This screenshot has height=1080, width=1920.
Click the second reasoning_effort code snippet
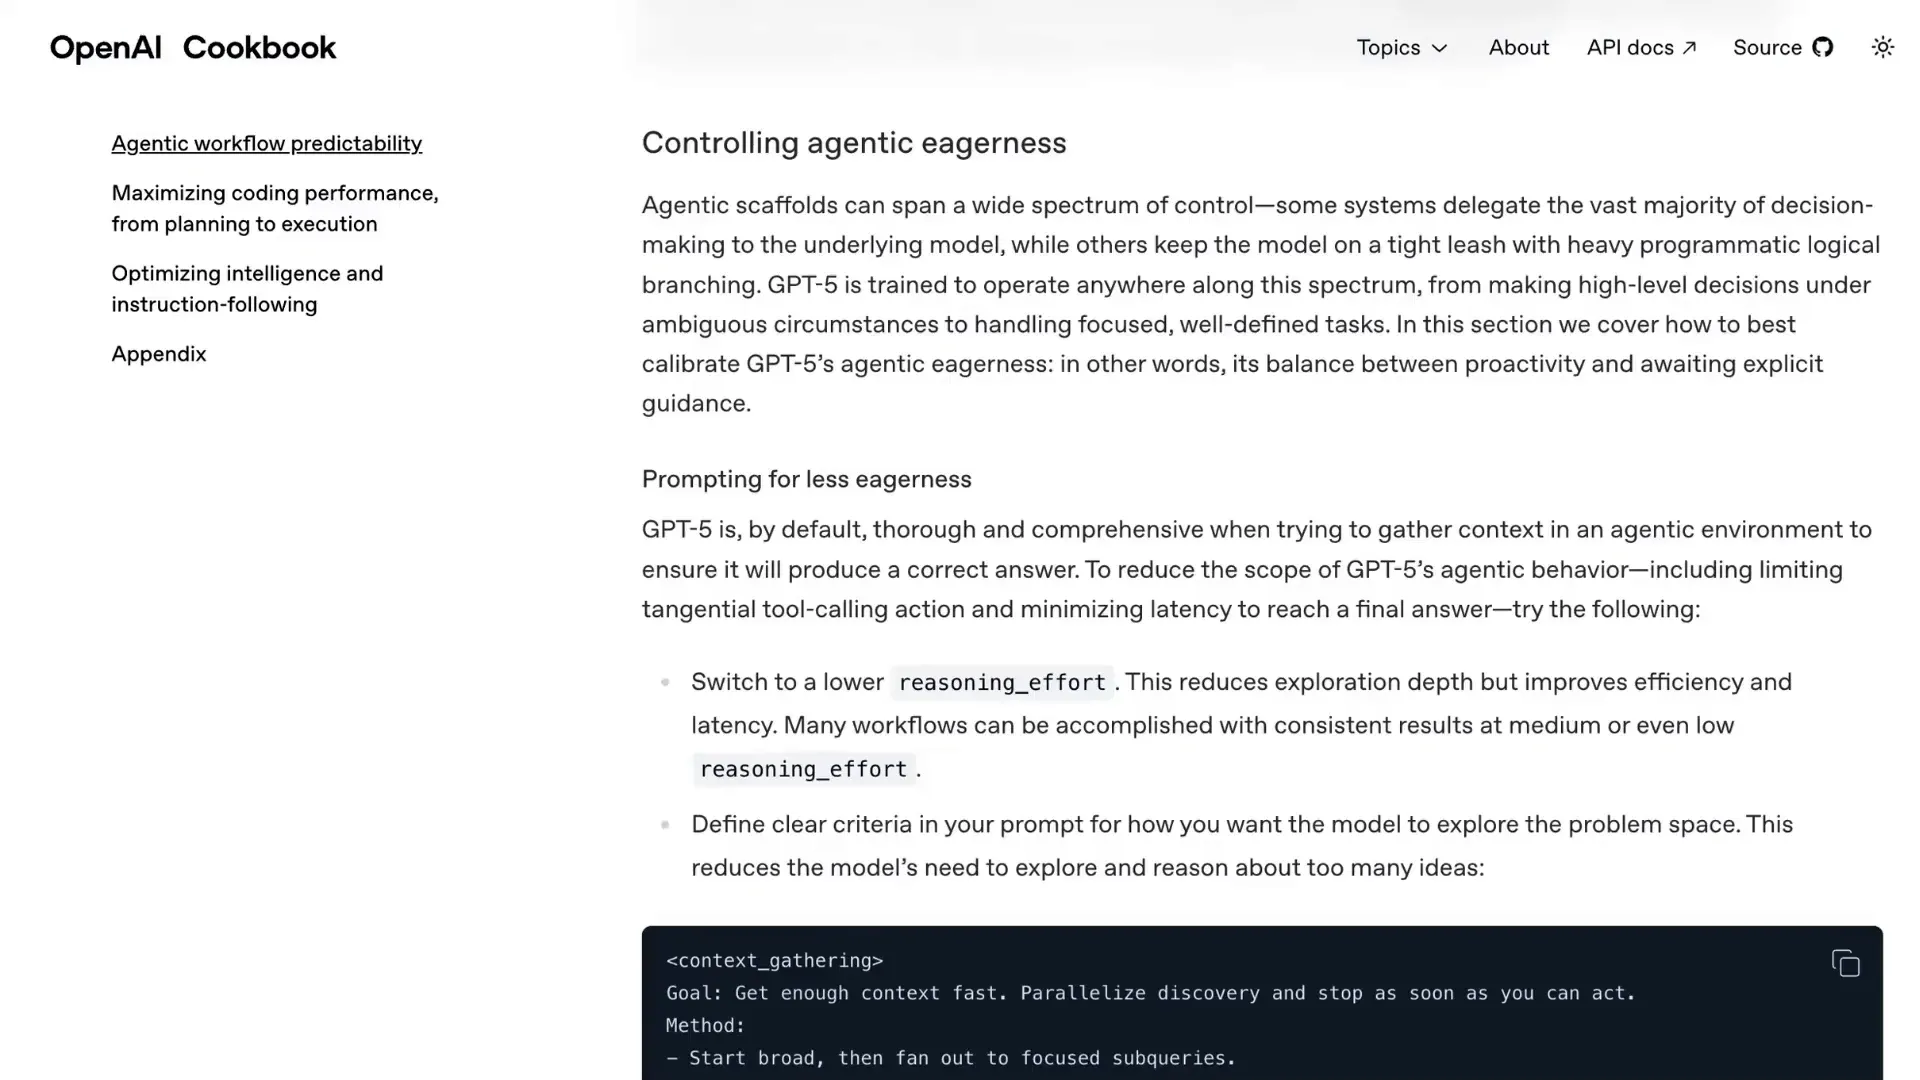[805, 769]
